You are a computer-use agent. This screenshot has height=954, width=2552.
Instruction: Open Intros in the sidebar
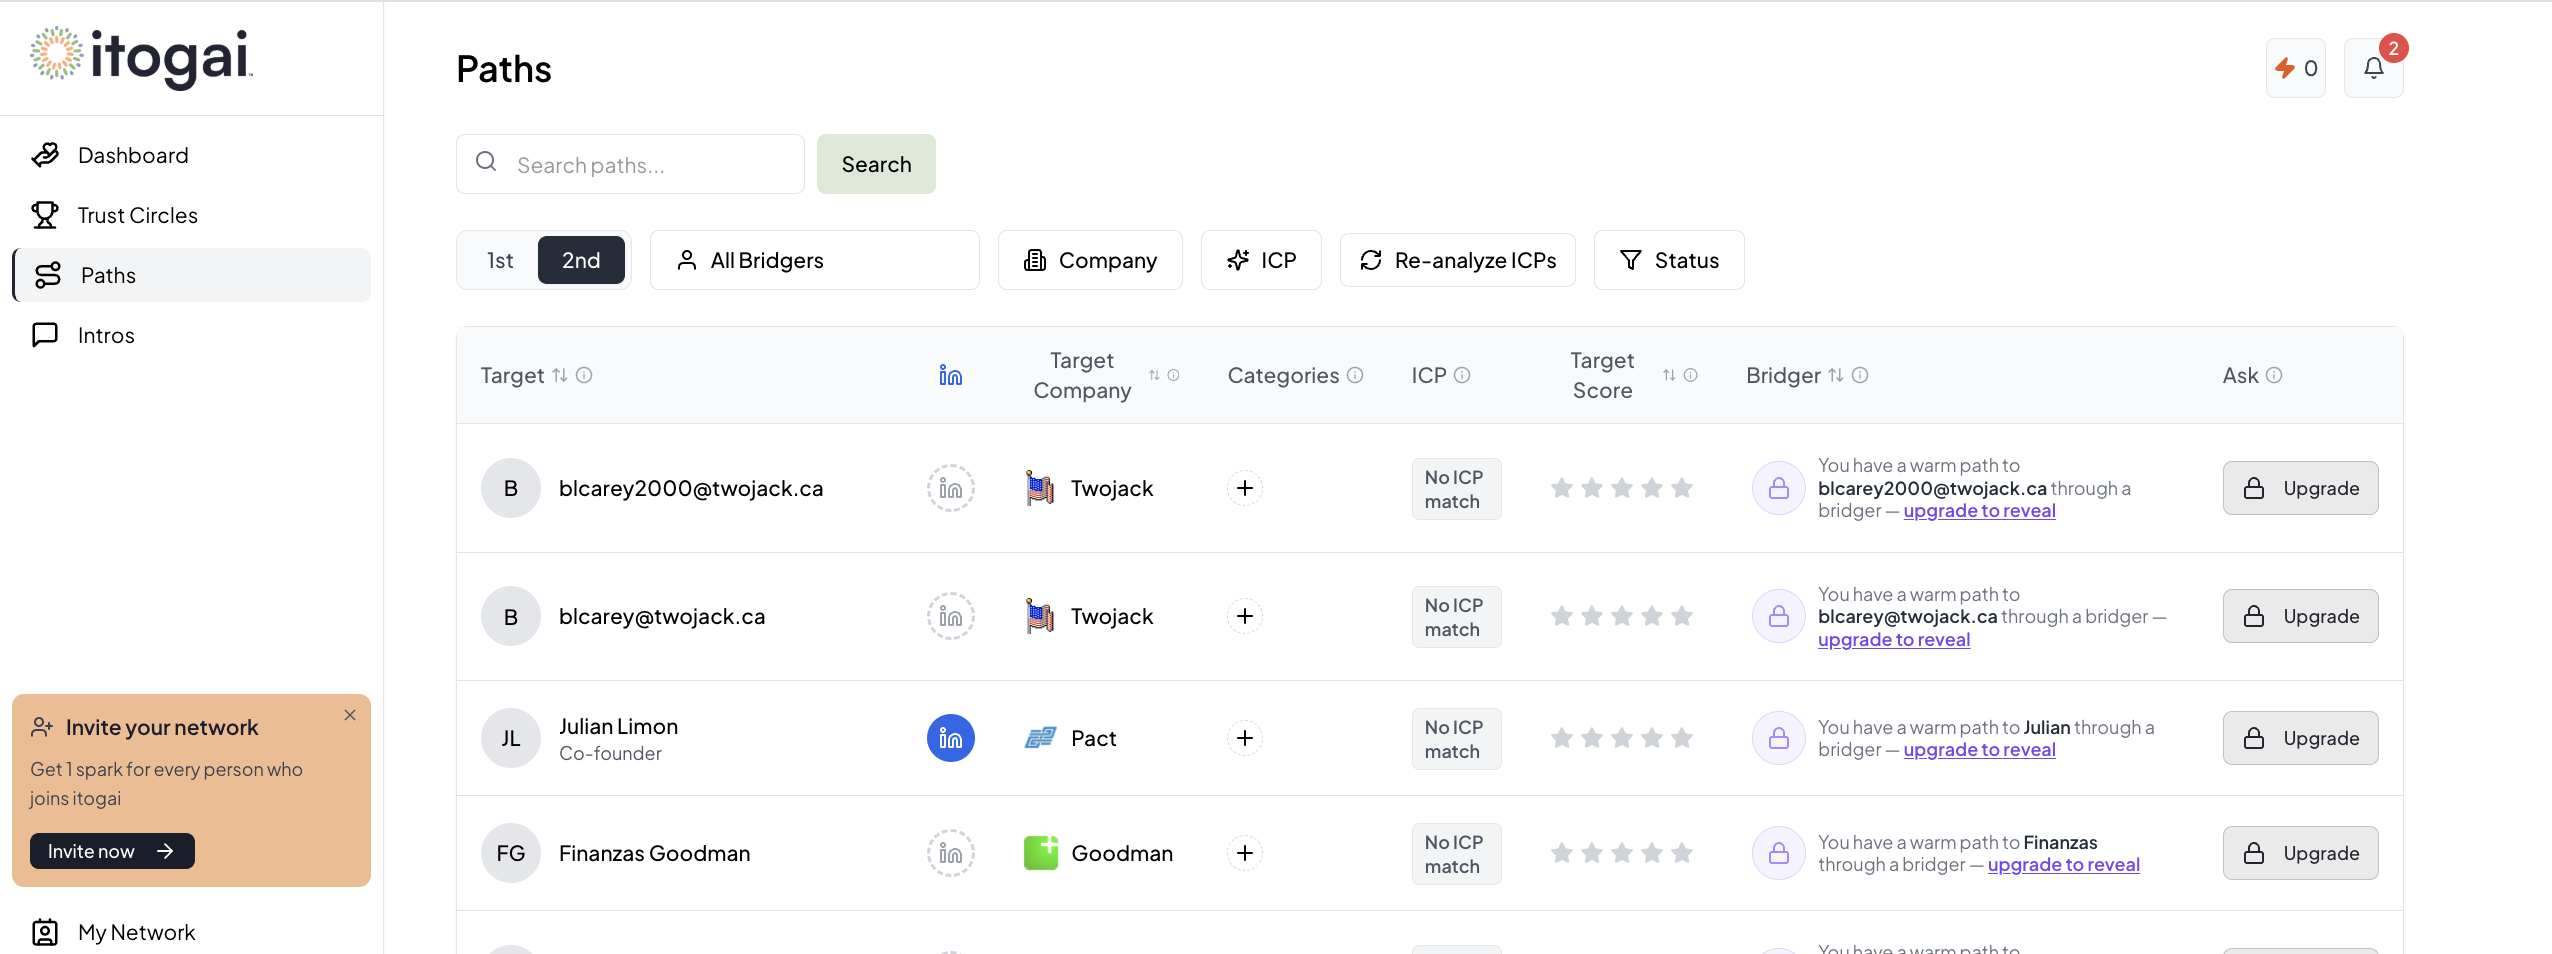pyautogui.click(x=106, y=335)
